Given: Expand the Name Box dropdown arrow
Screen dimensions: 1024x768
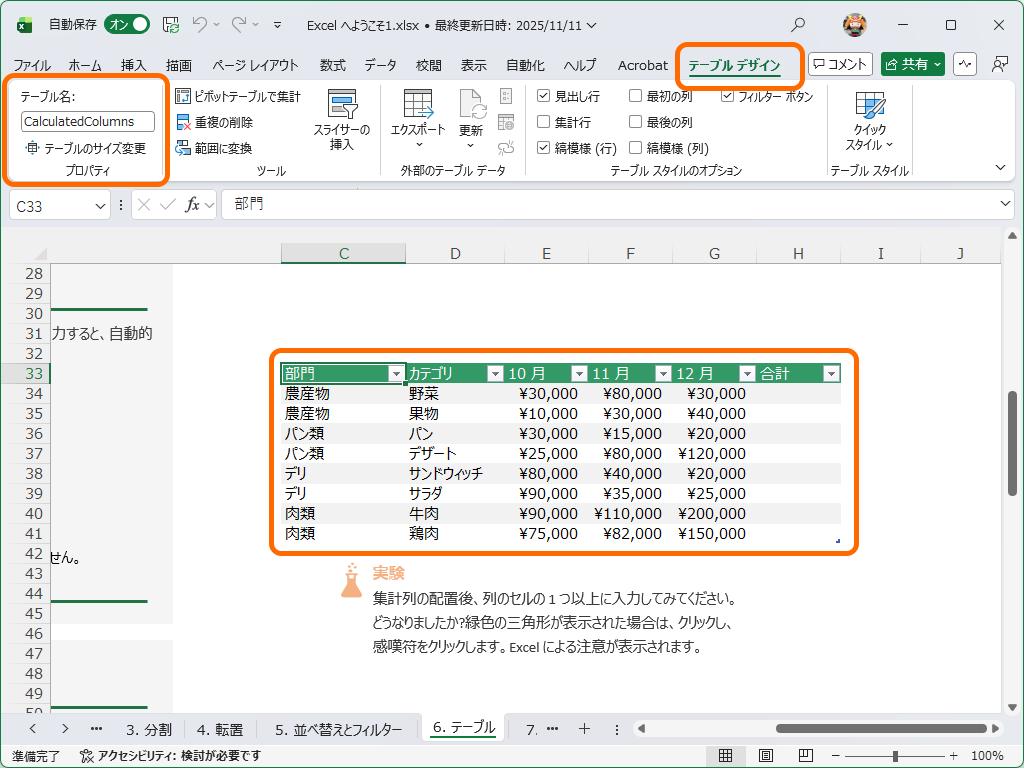Looking at the screenshot, I should pos(100,206).
